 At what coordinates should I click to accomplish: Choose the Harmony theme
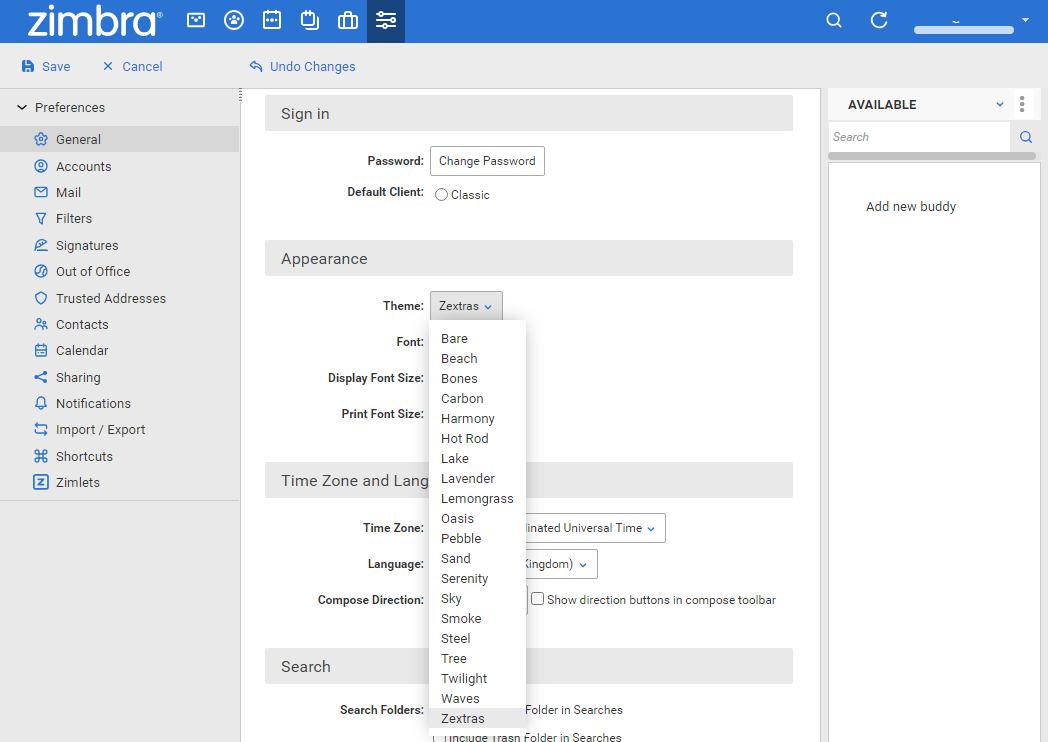coord(477,419)
